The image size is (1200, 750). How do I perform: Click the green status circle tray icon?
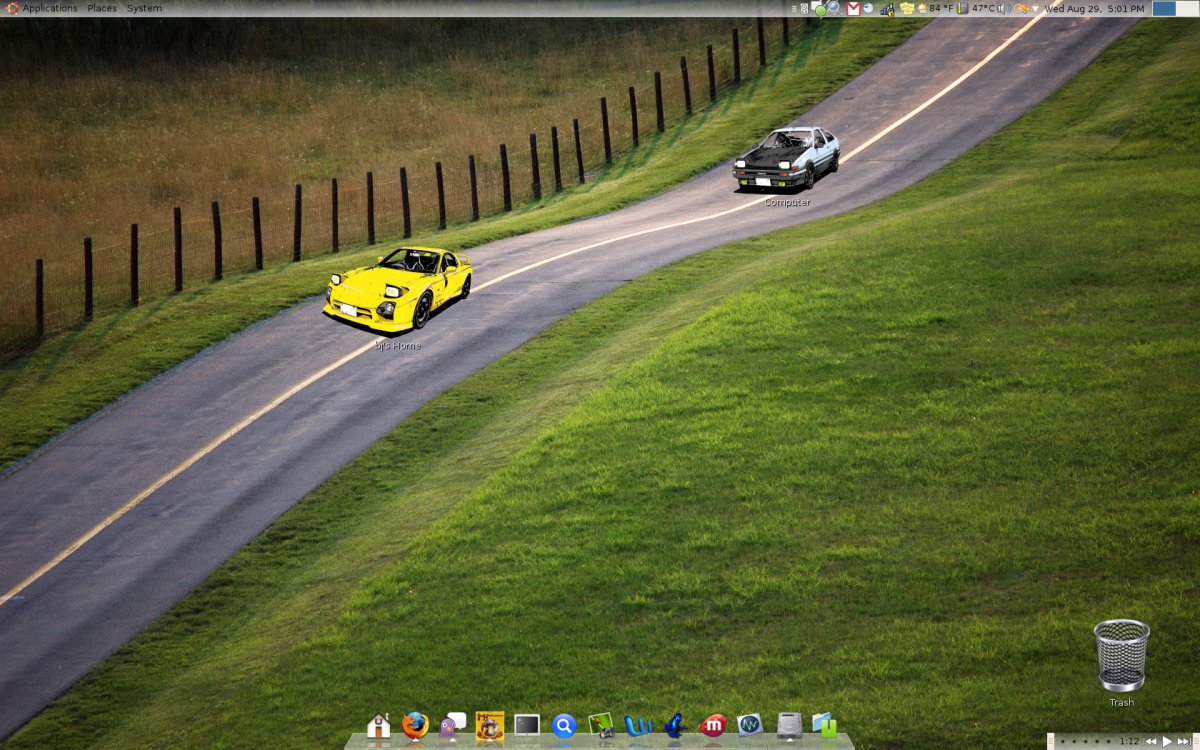tap(820, 9)
